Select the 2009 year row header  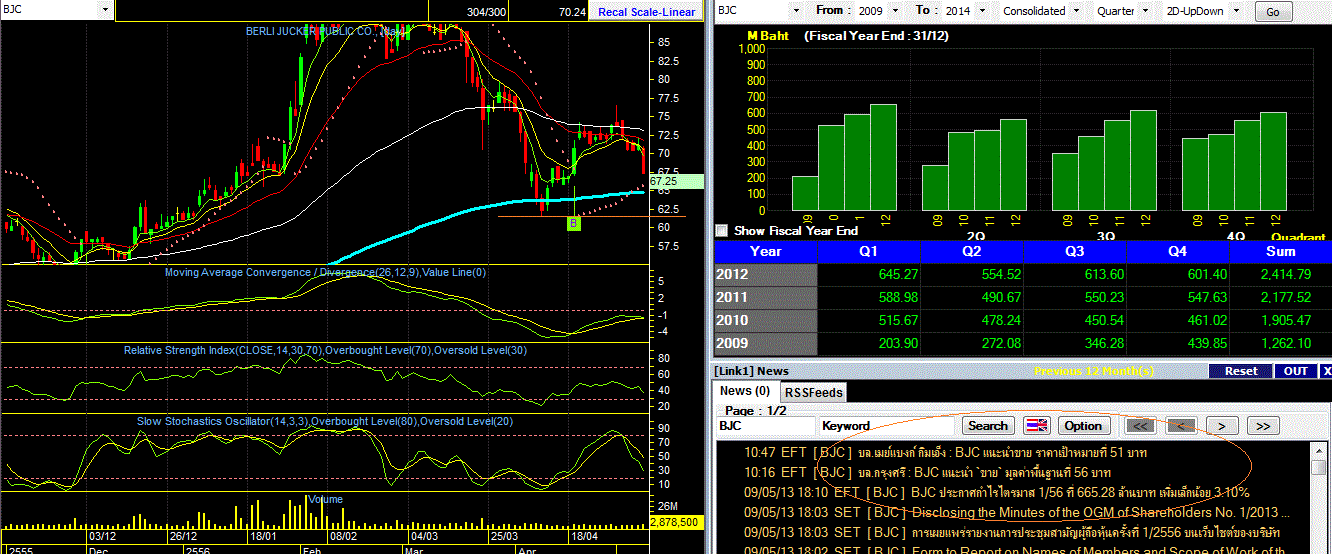tap(766, 343)
